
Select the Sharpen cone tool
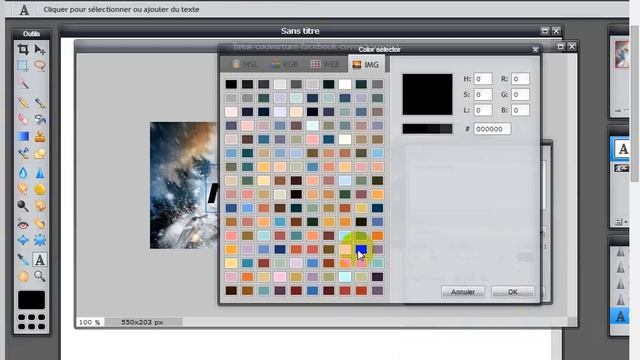40,173
